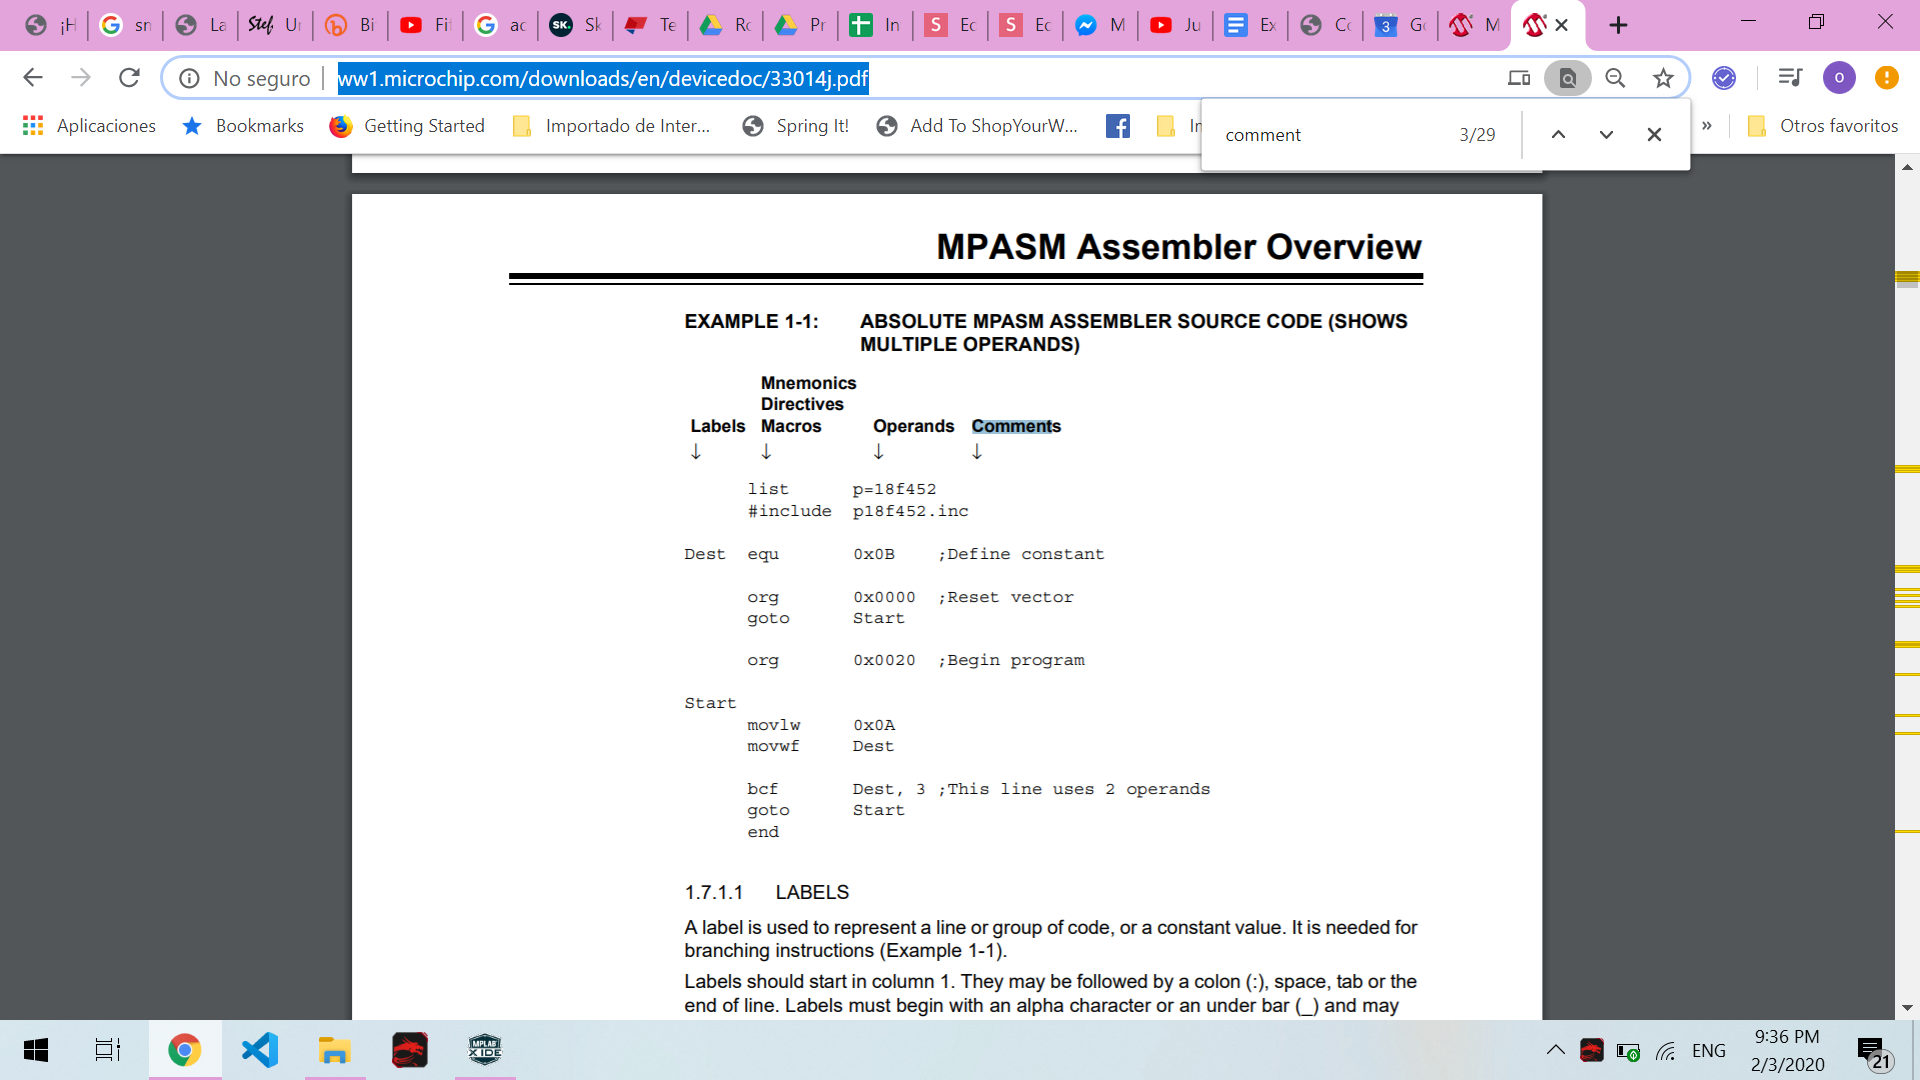Open a new browser tab

point(1618,25)
